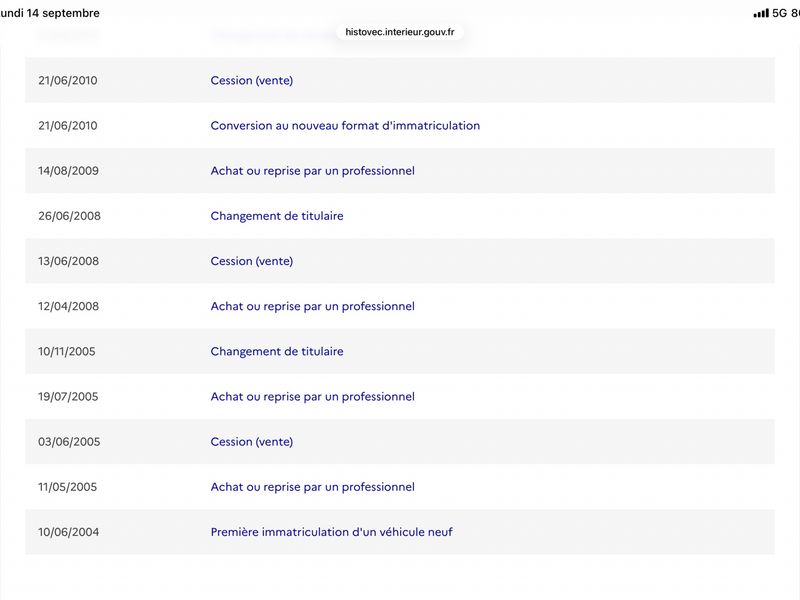800x600 pixels.
Task: Open 'Changement de titulaire' dated 26/06/2008
Action: coord(277,216)
